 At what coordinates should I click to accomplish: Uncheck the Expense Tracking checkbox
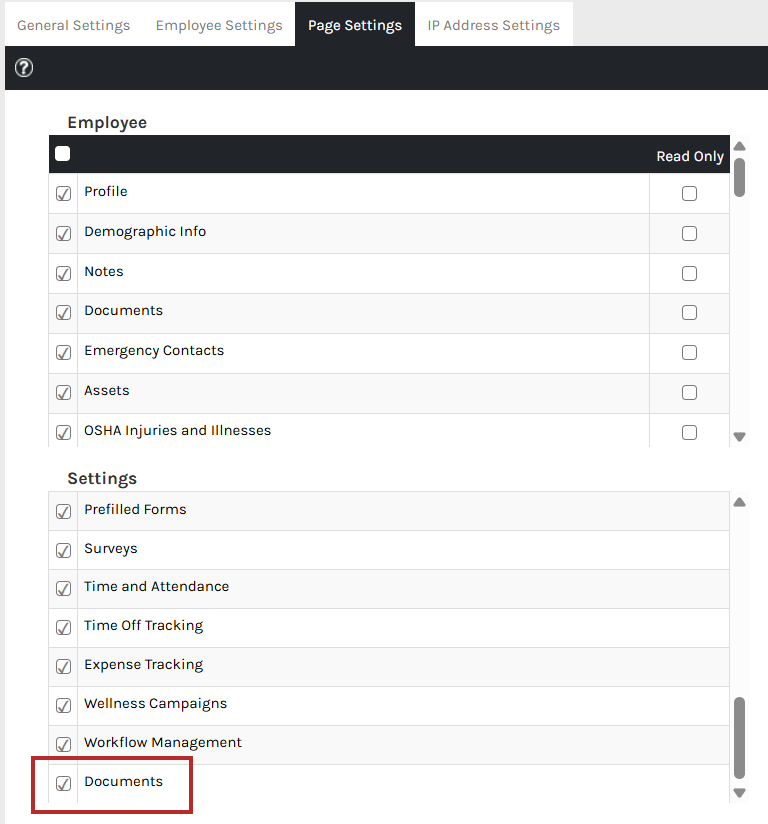click(64, 666)
